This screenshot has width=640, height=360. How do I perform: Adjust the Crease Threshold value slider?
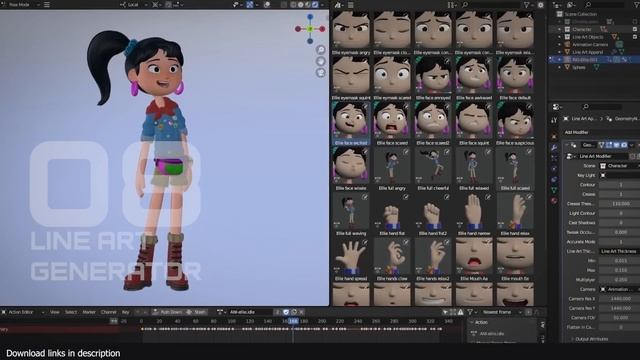click(x=620, y=204)
